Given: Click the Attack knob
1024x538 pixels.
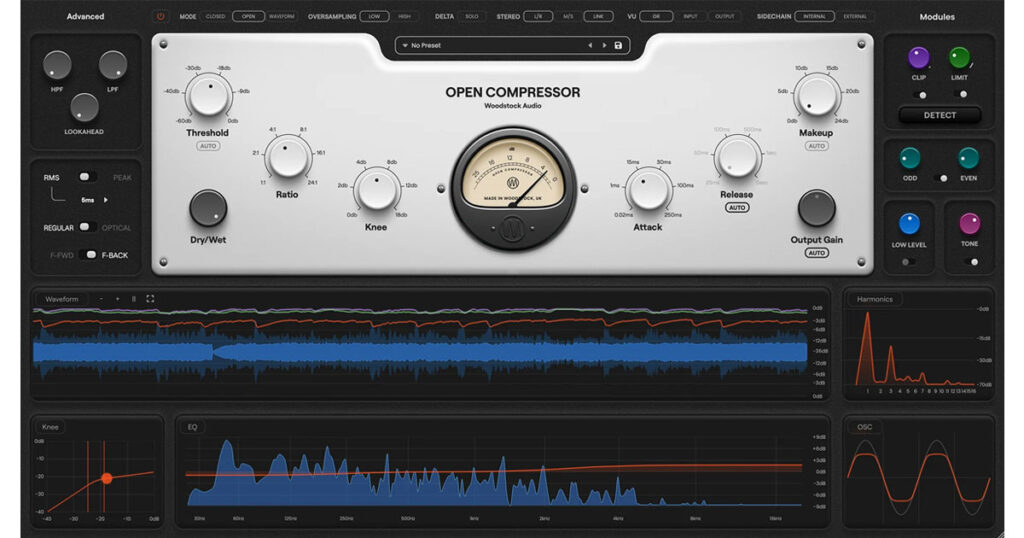Looking at the screenshot, I should tap(648, 189).
